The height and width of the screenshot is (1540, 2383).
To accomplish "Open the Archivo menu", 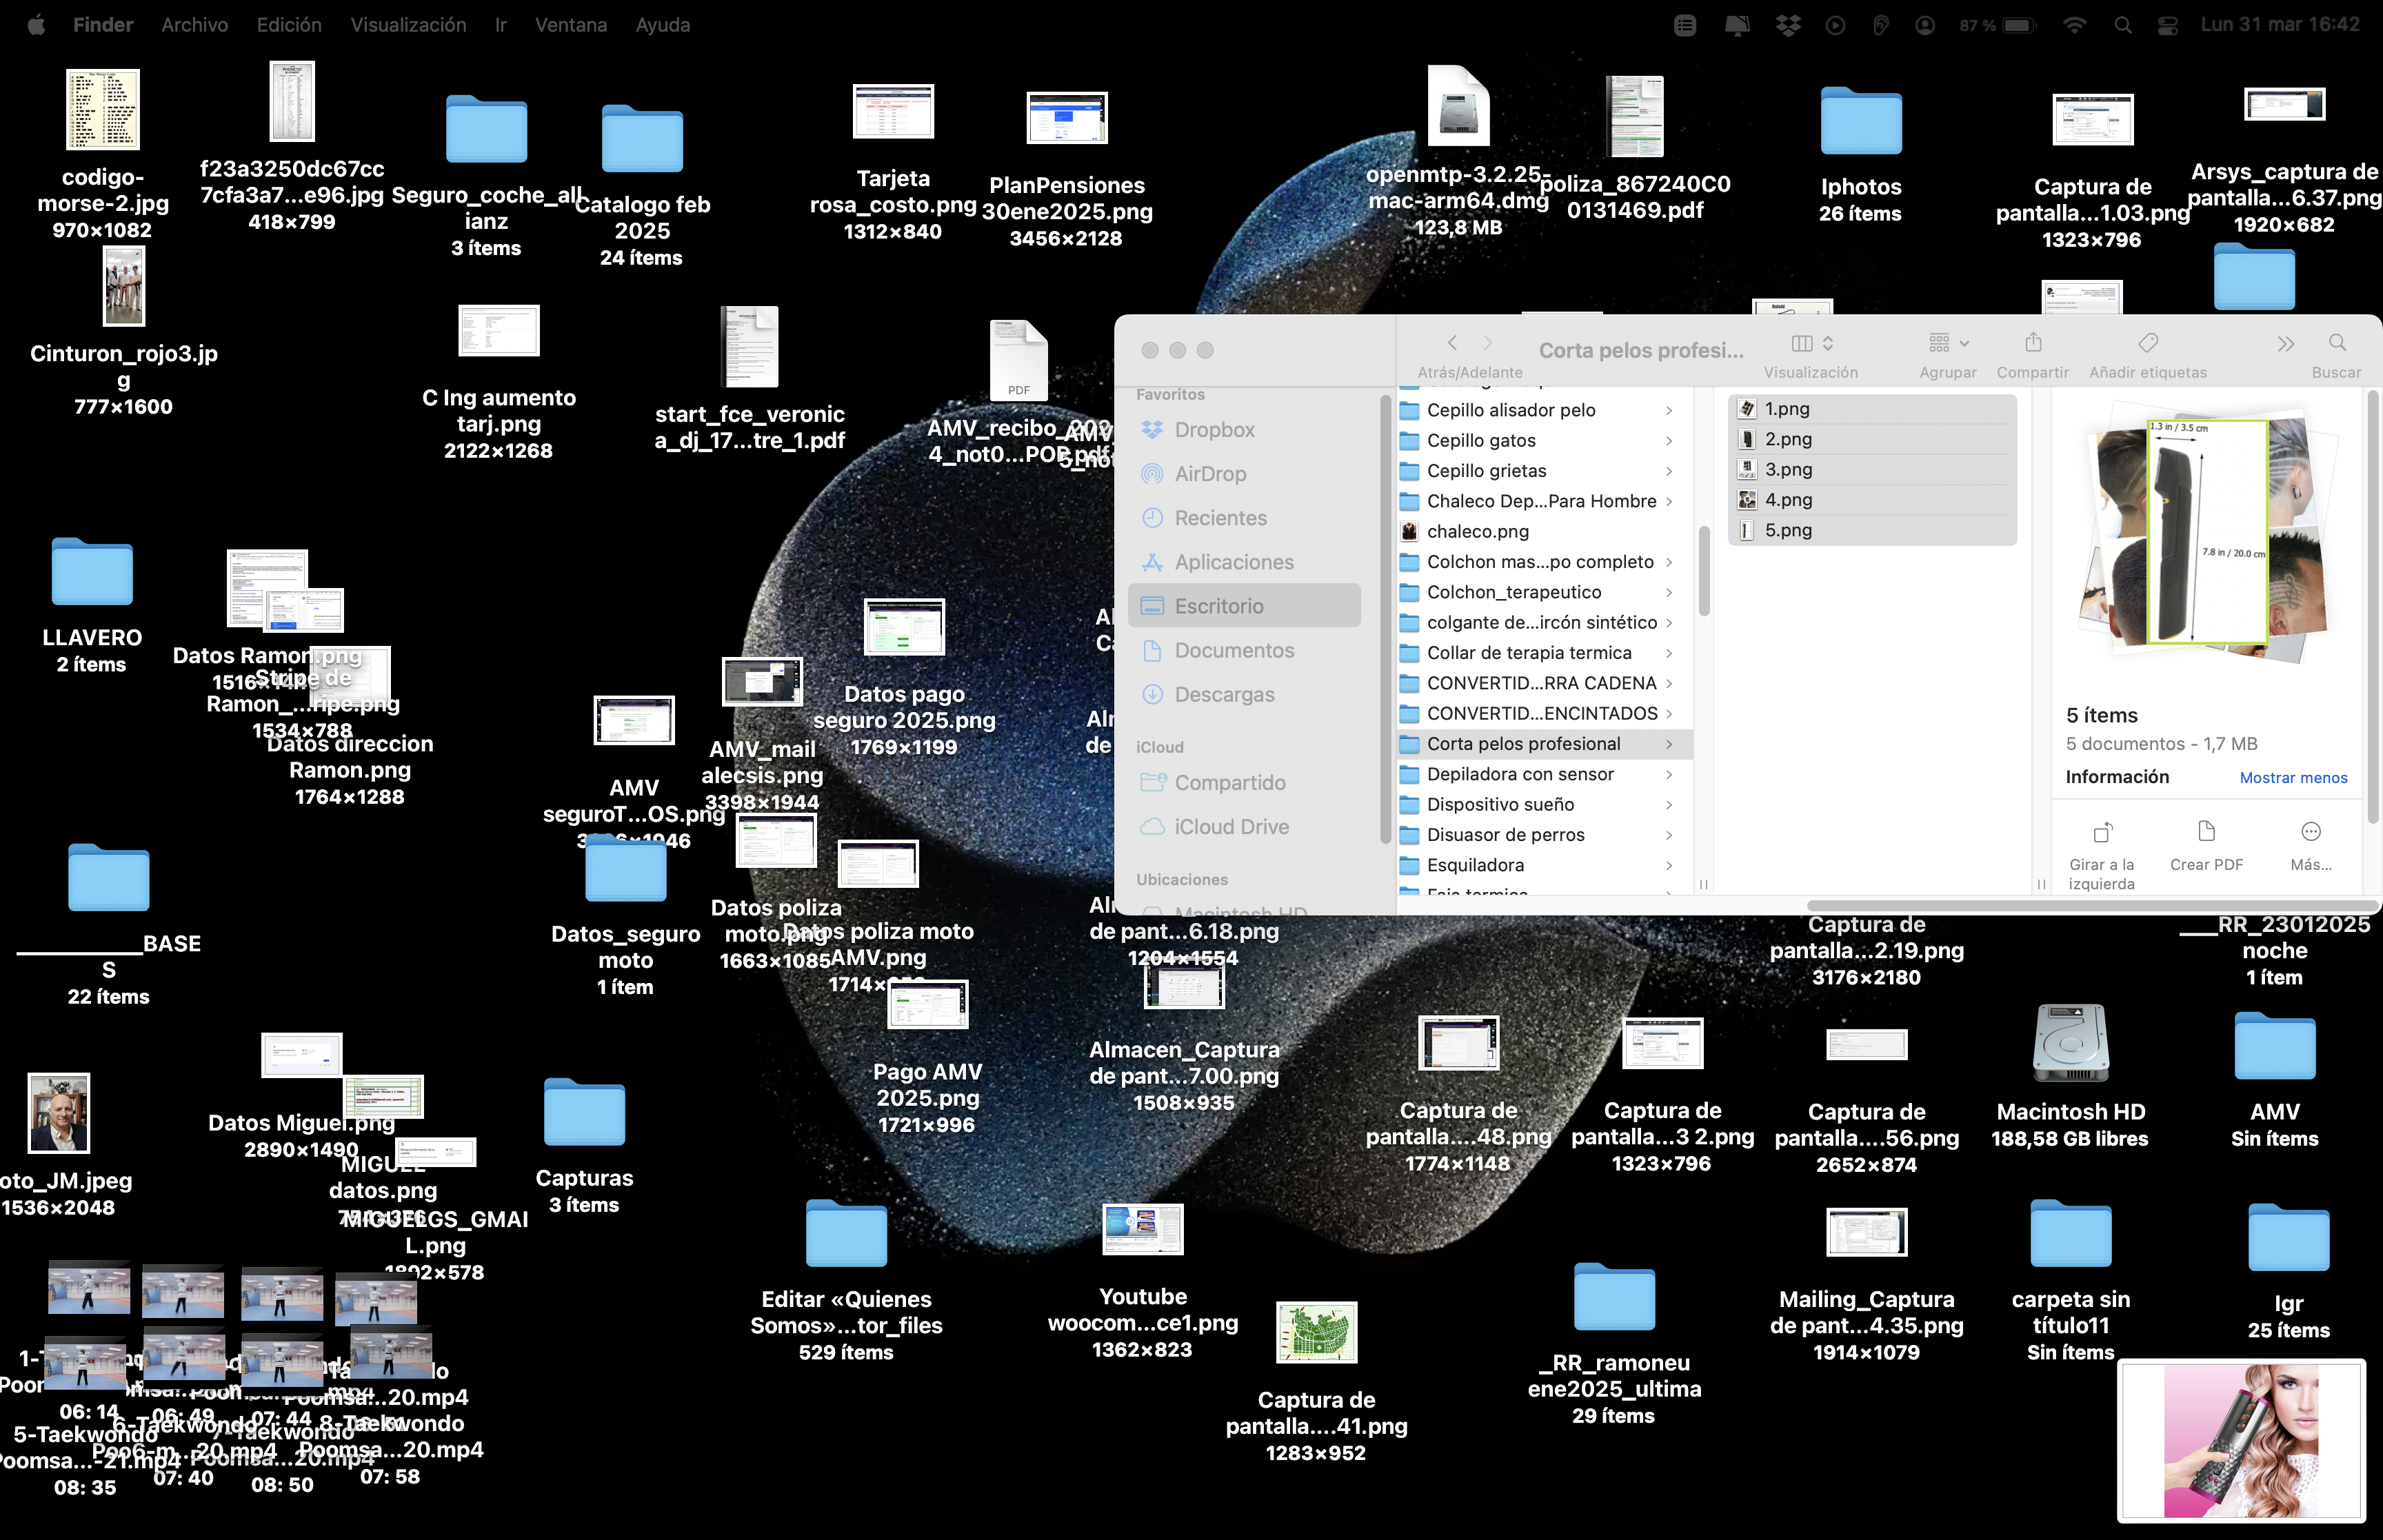I will pos(194,25).
